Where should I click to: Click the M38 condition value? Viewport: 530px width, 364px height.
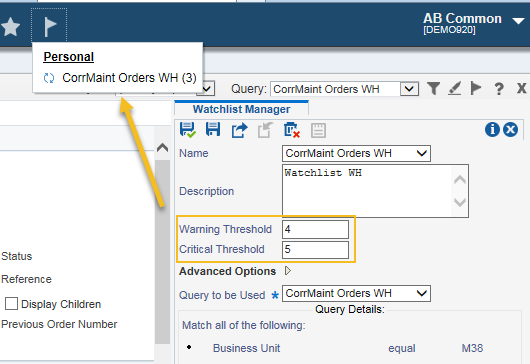click(472, 348)
